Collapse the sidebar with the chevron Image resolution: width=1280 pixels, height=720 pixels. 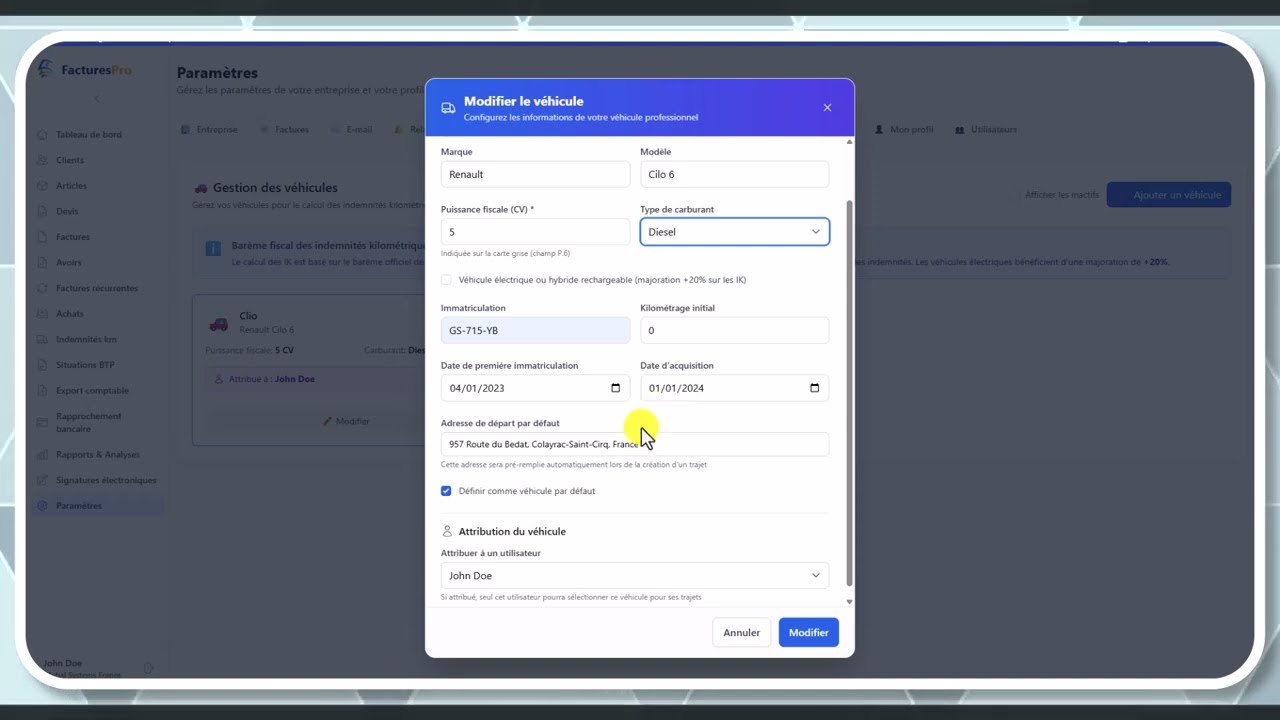pyautogui.click(x=97, y=99)
